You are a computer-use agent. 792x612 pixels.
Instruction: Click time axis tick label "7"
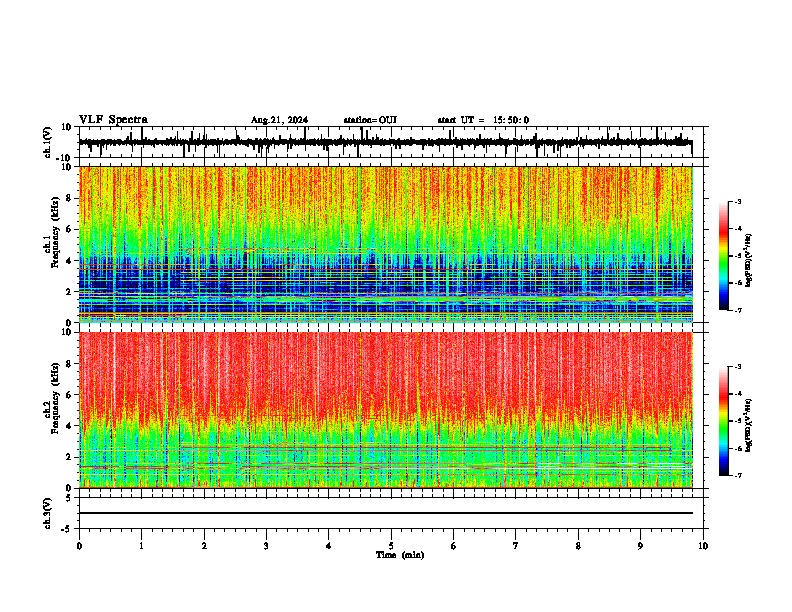[x=516, y=546]
